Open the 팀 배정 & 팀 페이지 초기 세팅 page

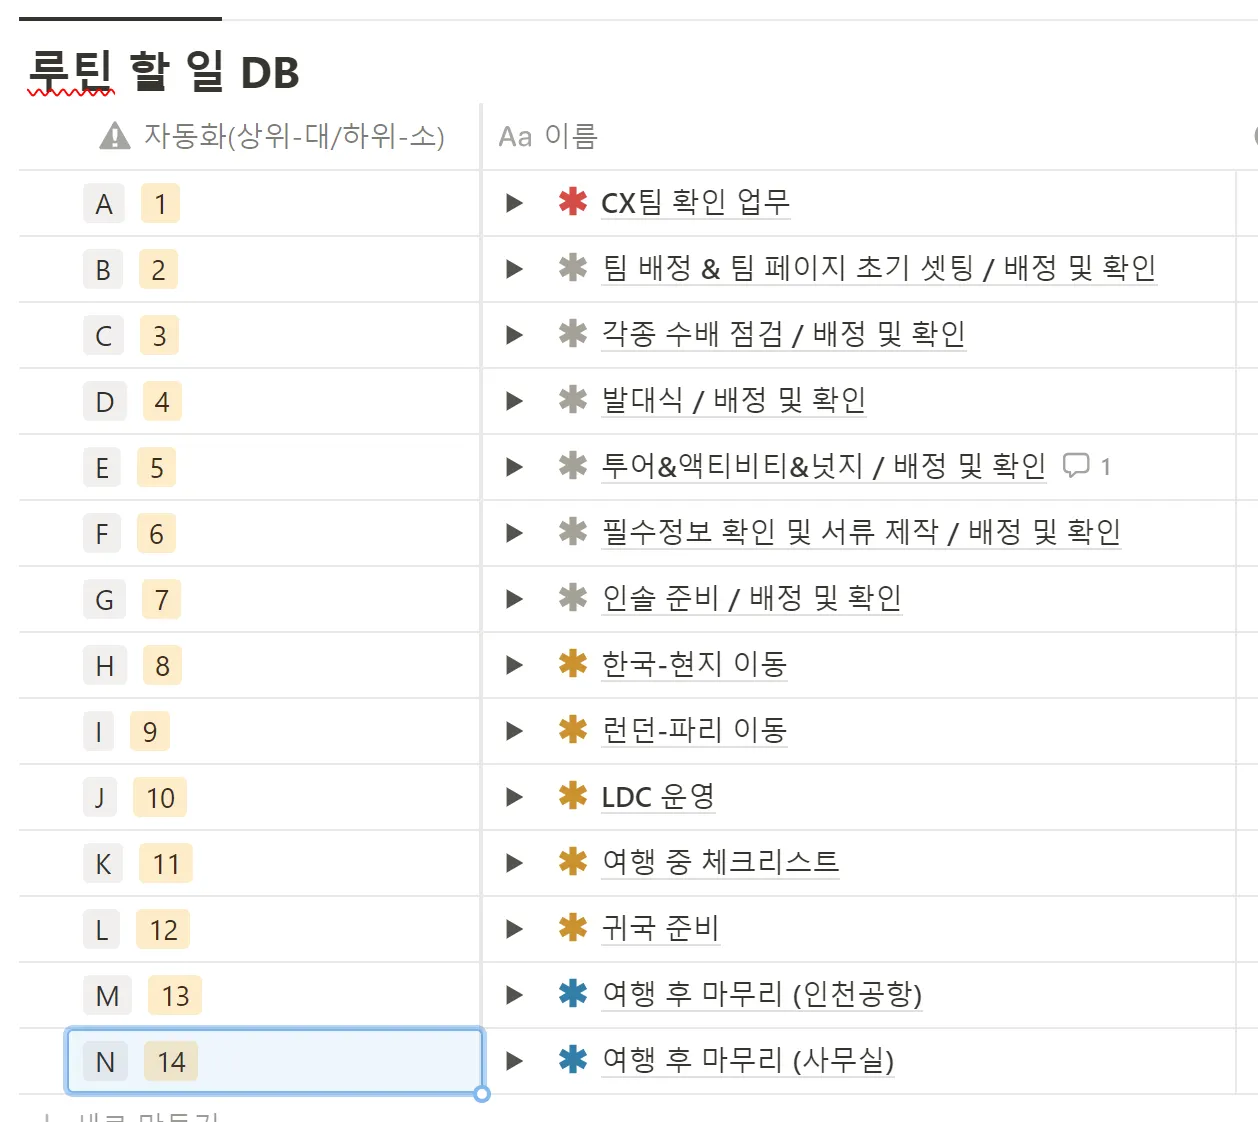[878, 268]
